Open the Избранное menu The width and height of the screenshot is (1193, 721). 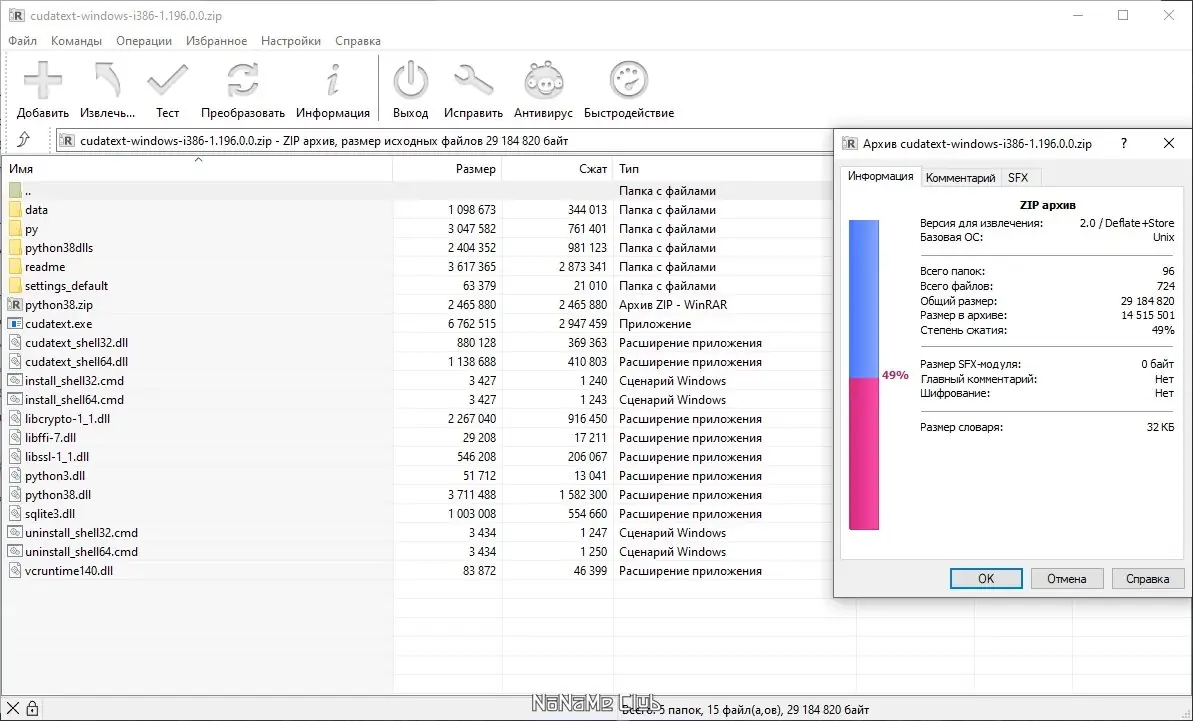[216, 41]
